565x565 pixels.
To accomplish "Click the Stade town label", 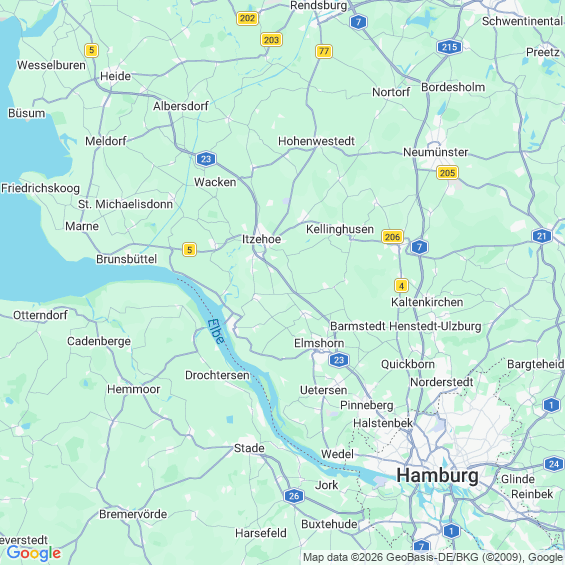I will click(x=249, y=448).
